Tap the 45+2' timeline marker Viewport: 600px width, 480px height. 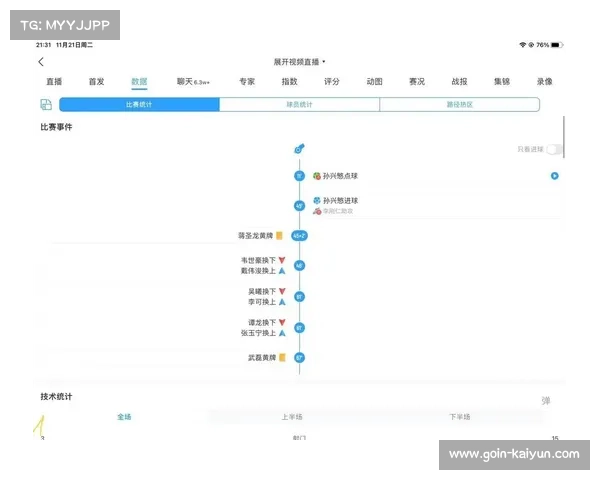point(299,235)
